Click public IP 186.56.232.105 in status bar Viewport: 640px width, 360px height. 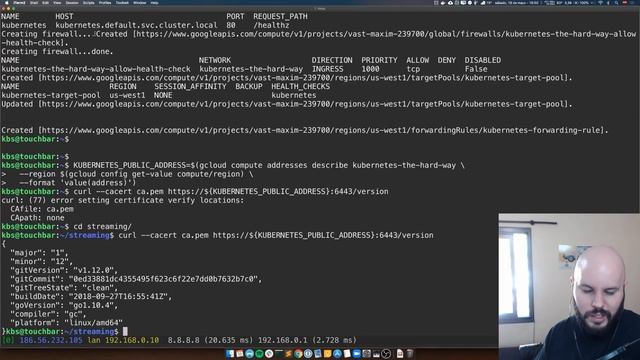[x=51, y=340]
